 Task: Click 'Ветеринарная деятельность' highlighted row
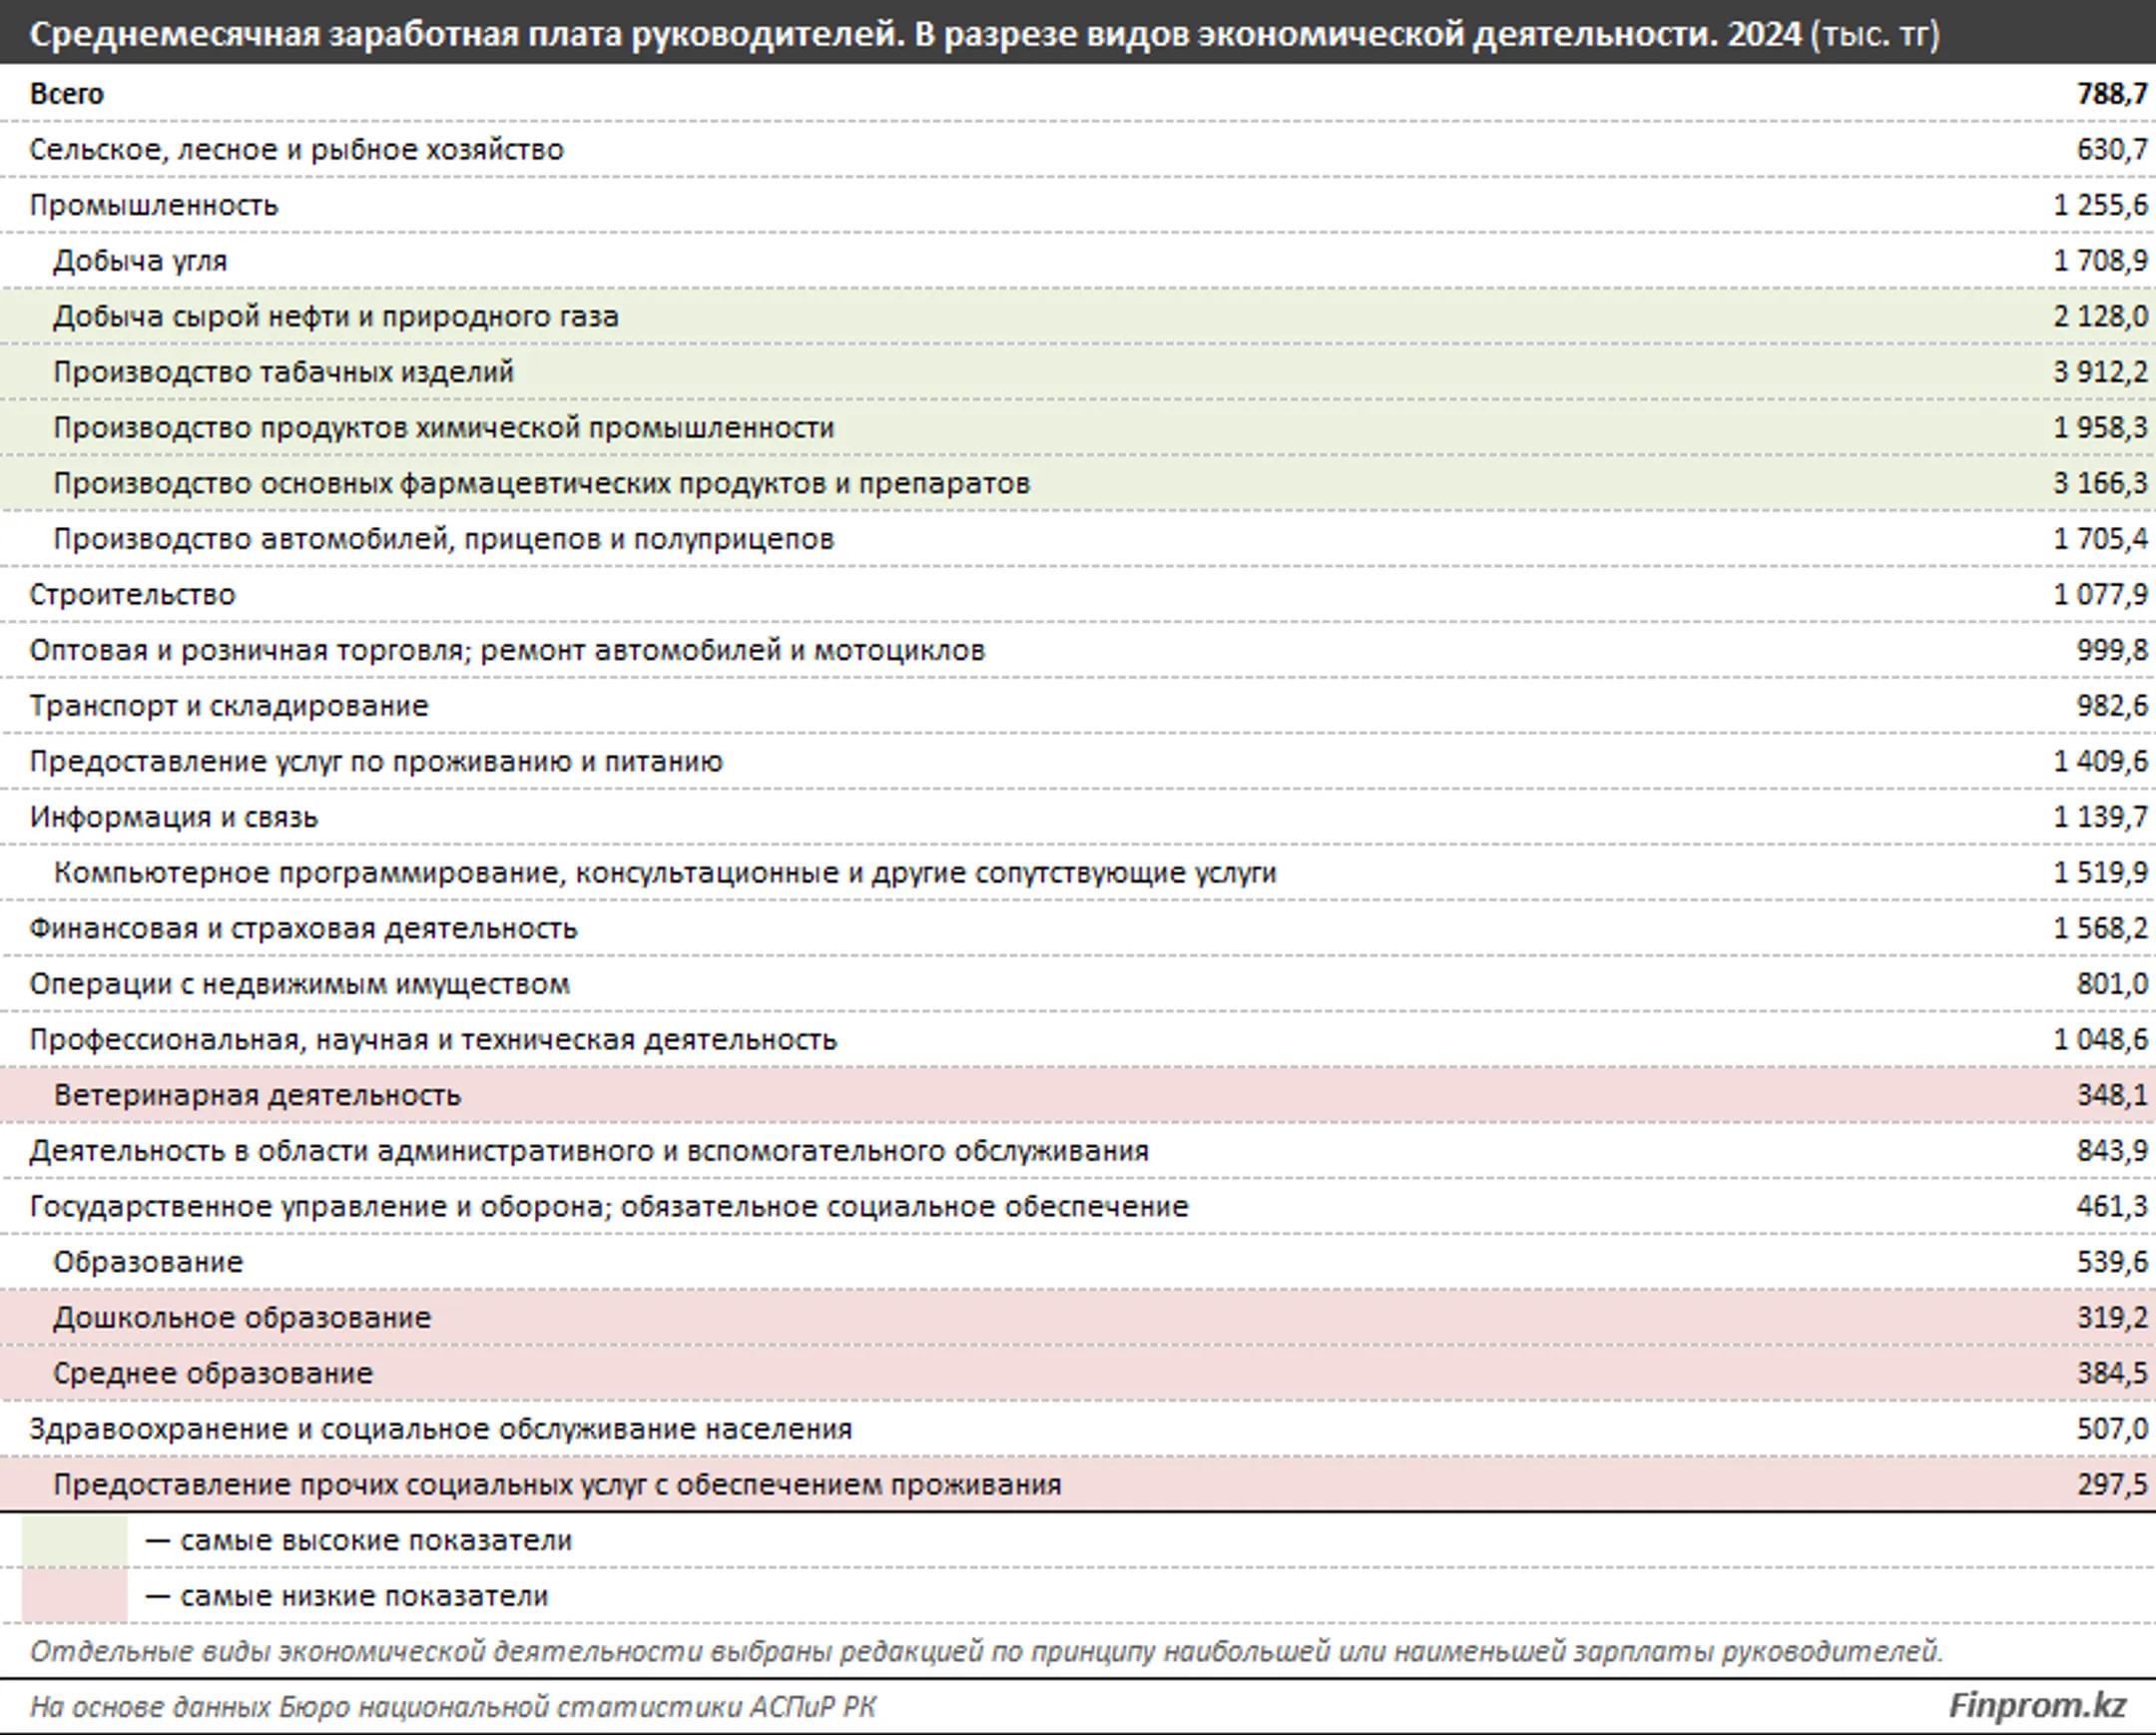(x=257, y=1095)
